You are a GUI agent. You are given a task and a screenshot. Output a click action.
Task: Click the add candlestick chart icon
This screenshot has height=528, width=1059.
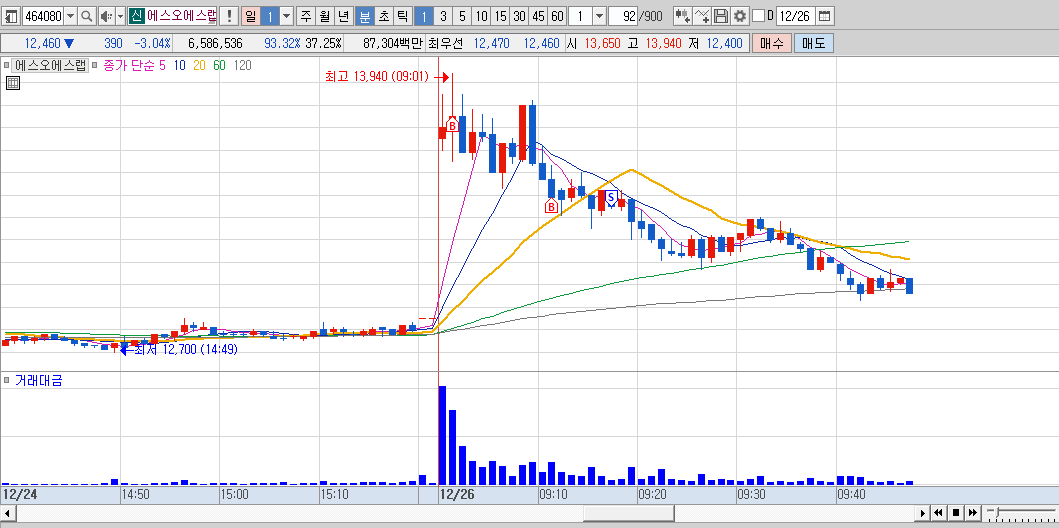683,16
